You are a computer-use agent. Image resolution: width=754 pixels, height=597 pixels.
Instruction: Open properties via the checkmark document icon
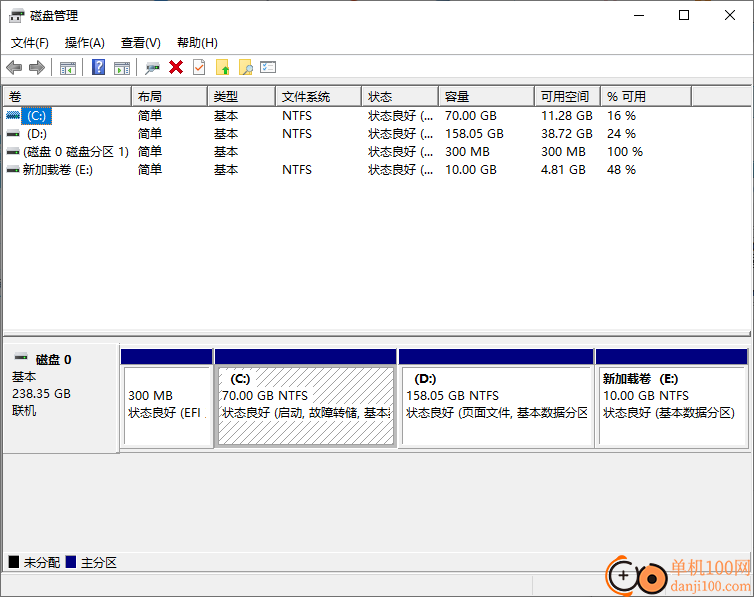(199, 67)
